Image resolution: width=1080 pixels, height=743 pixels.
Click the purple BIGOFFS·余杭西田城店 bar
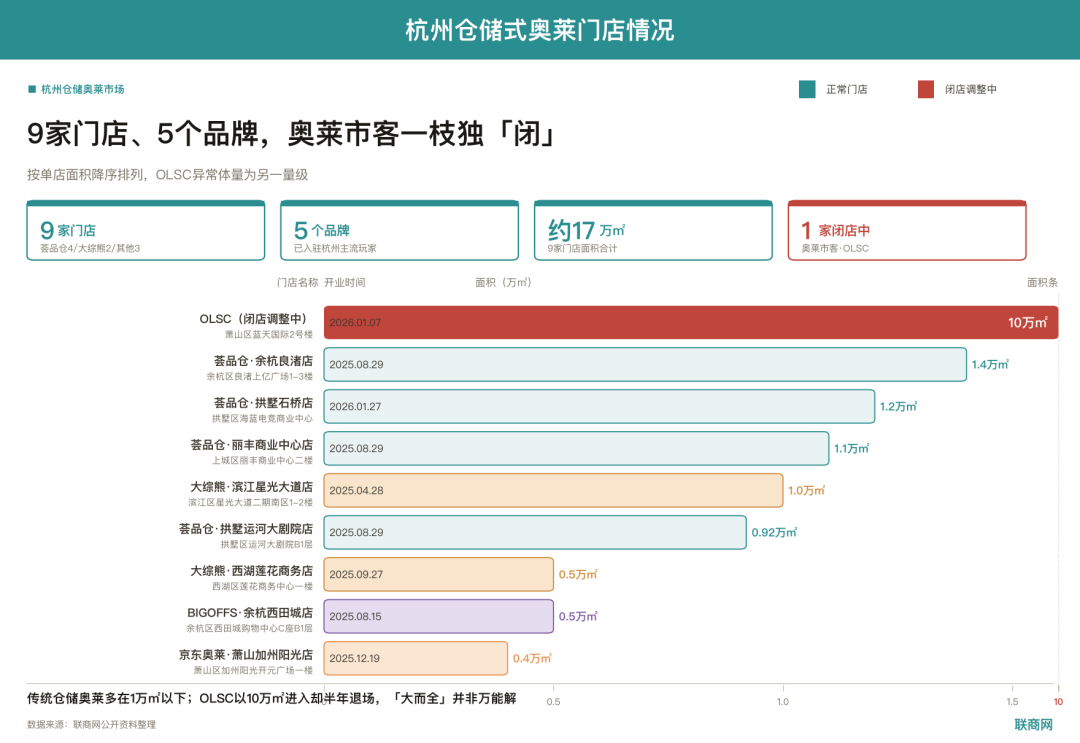(x=439, y=616)
